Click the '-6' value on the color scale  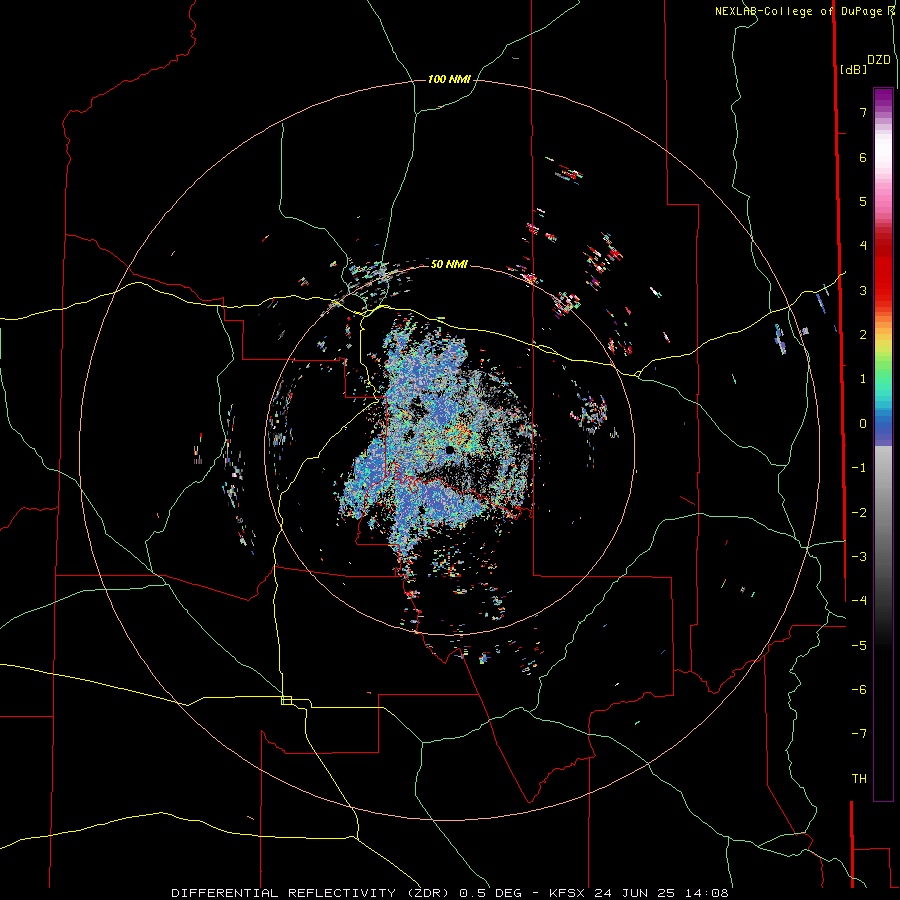(859, 690)
